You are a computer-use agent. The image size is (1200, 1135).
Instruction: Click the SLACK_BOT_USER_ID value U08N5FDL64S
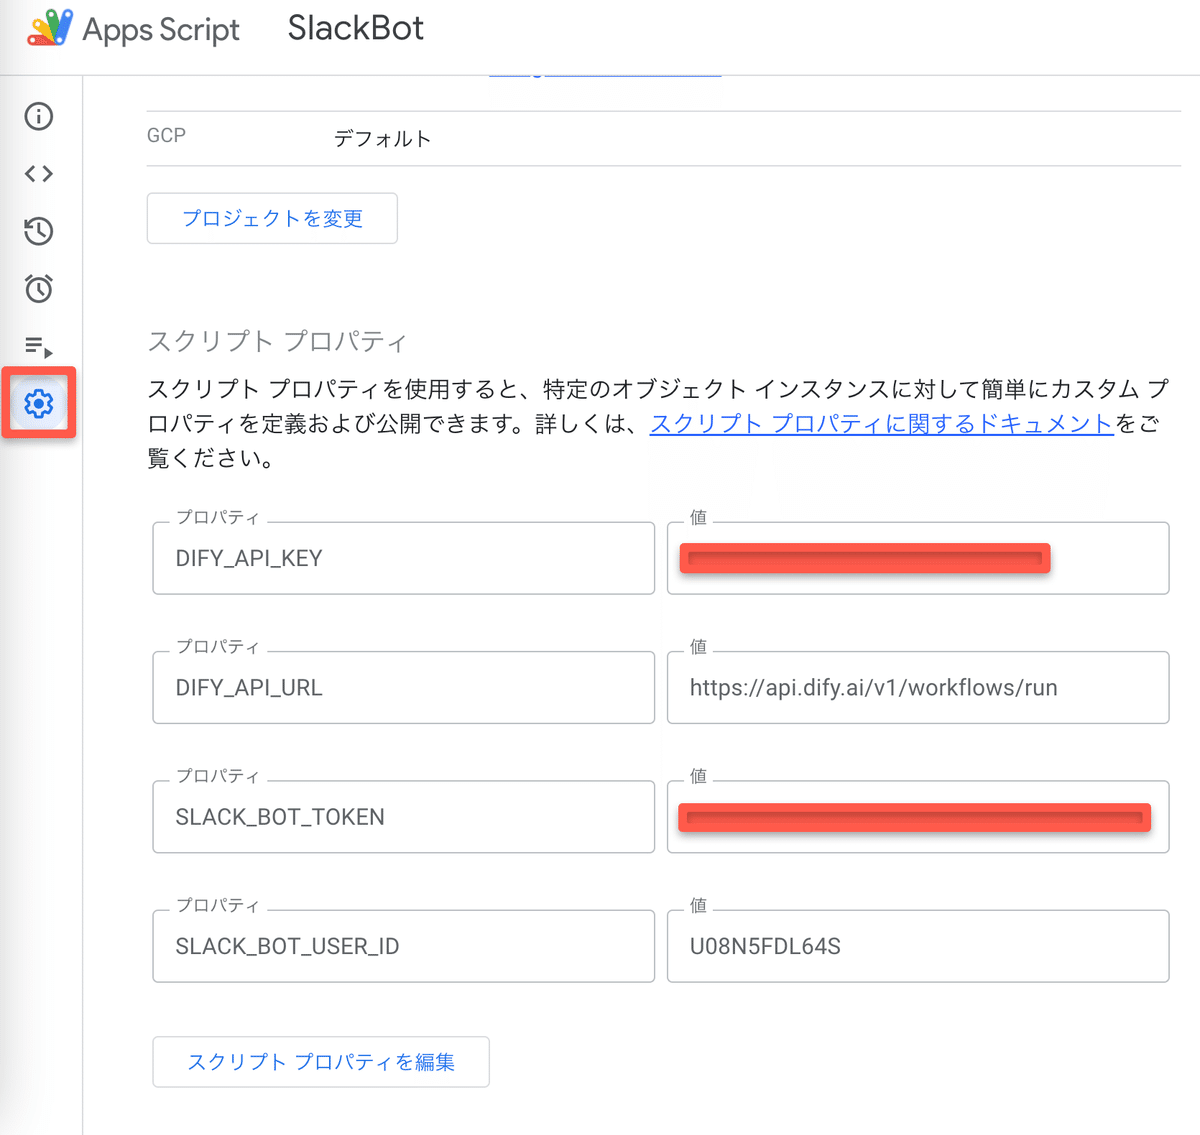(918, 946)
